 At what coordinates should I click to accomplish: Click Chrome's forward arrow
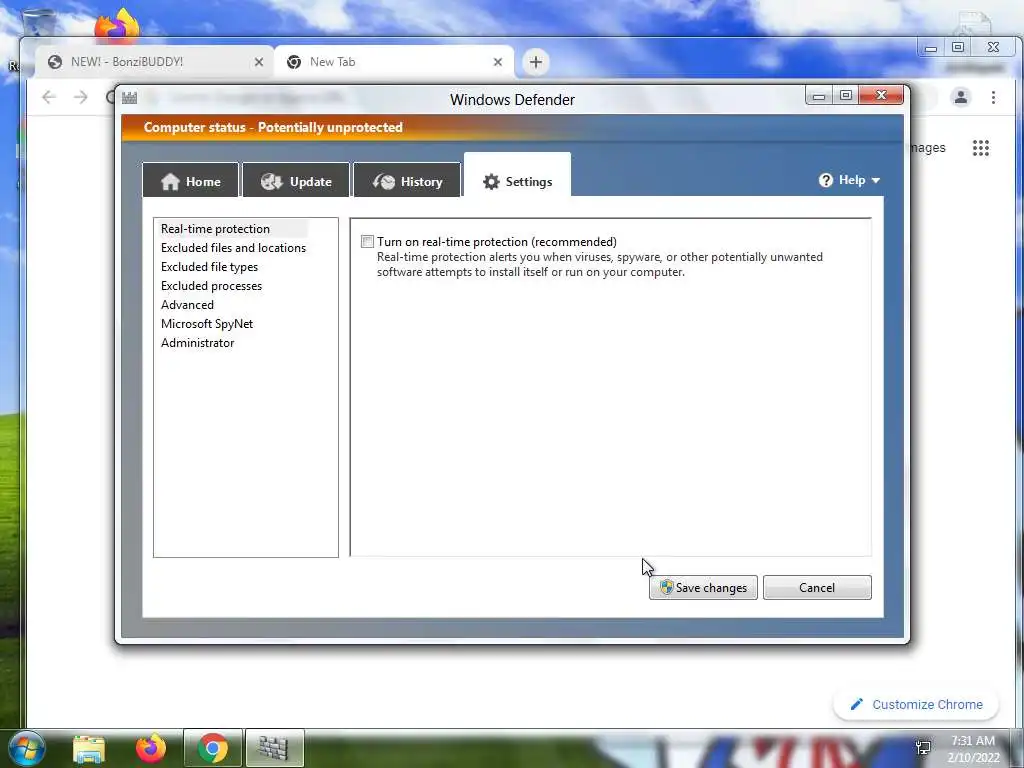80,97
